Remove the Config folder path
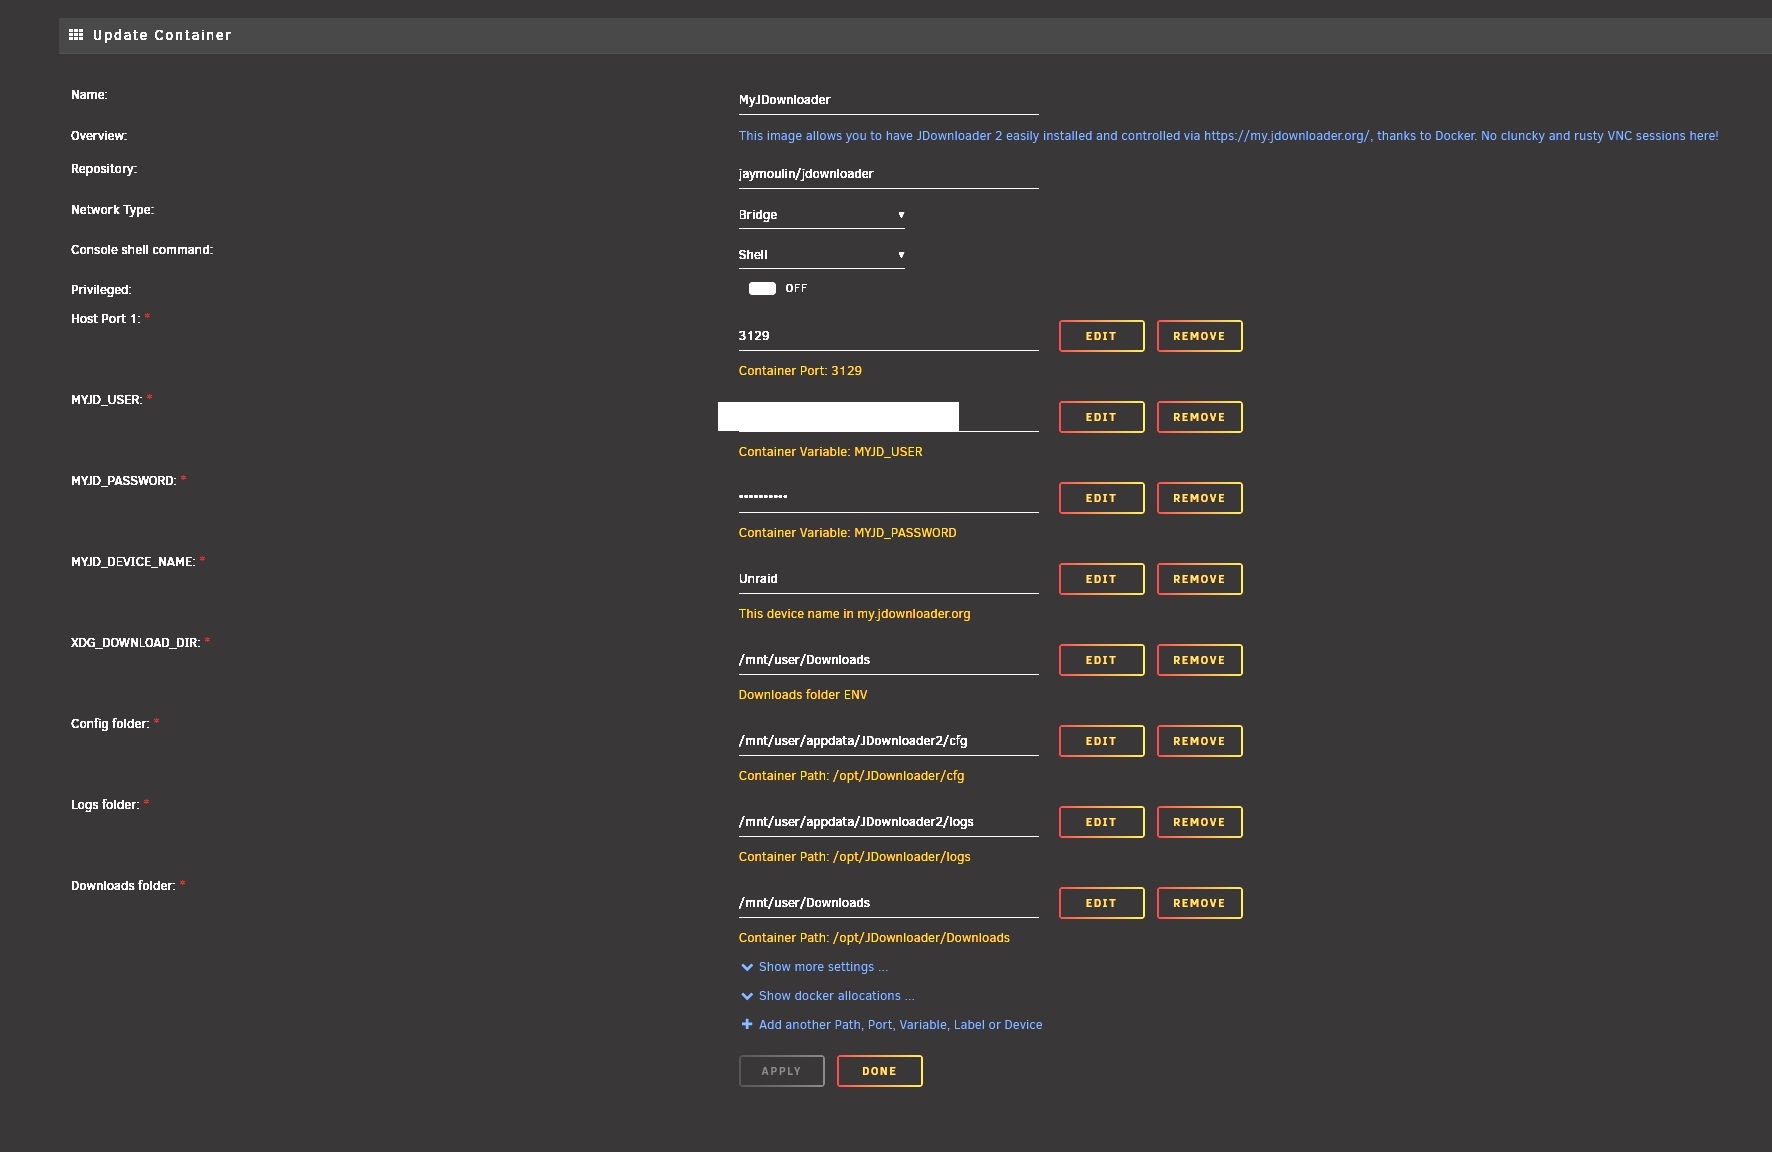The height and width of the screenshot is (1152, 1772). [x=1199, y=741]
